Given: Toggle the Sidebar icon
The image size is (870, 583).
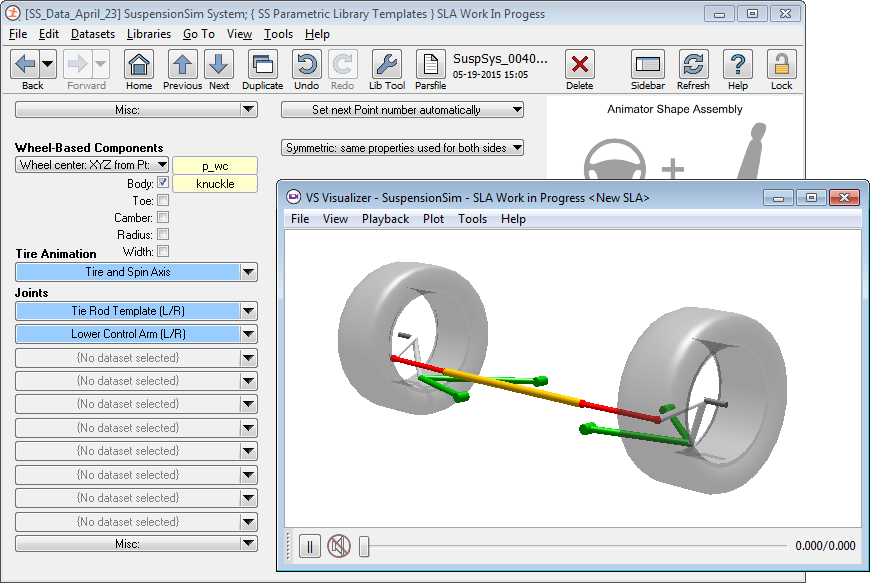Looking at the screenshot, I should (648, 65).
